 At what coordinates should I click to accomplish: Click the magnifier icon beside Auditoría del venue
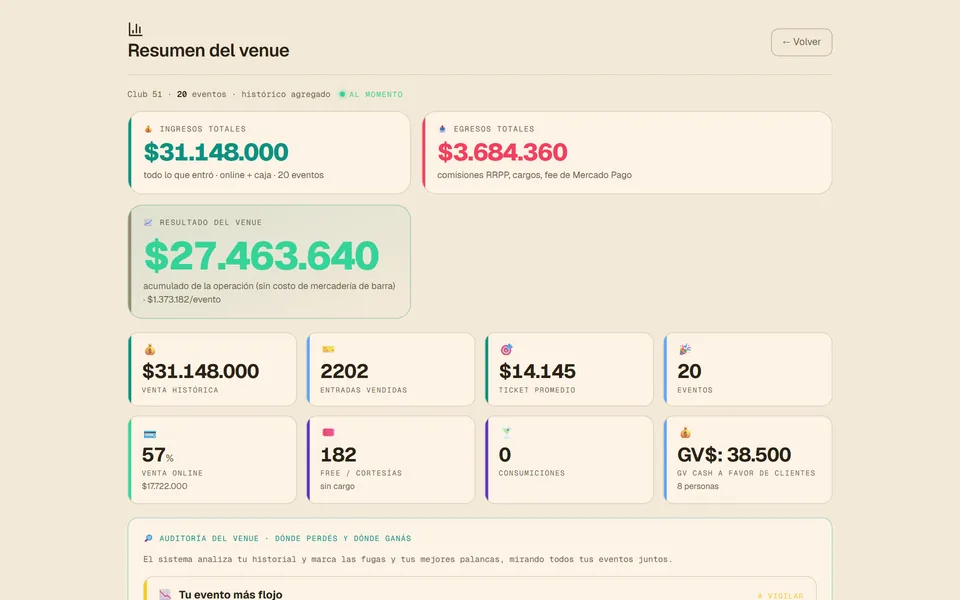point(148,538)
